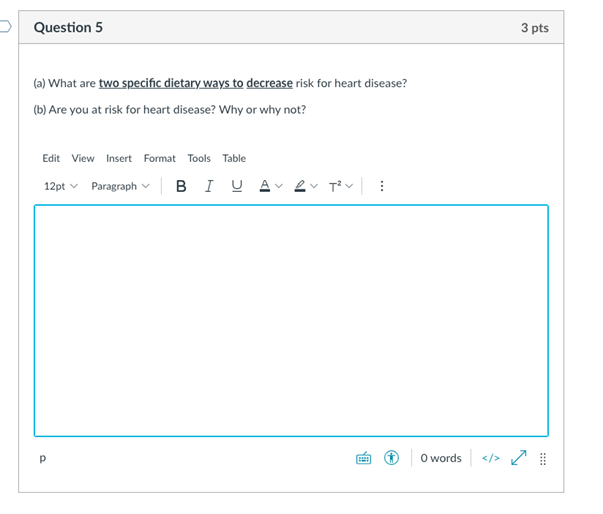Open the Insert menu

119,158
